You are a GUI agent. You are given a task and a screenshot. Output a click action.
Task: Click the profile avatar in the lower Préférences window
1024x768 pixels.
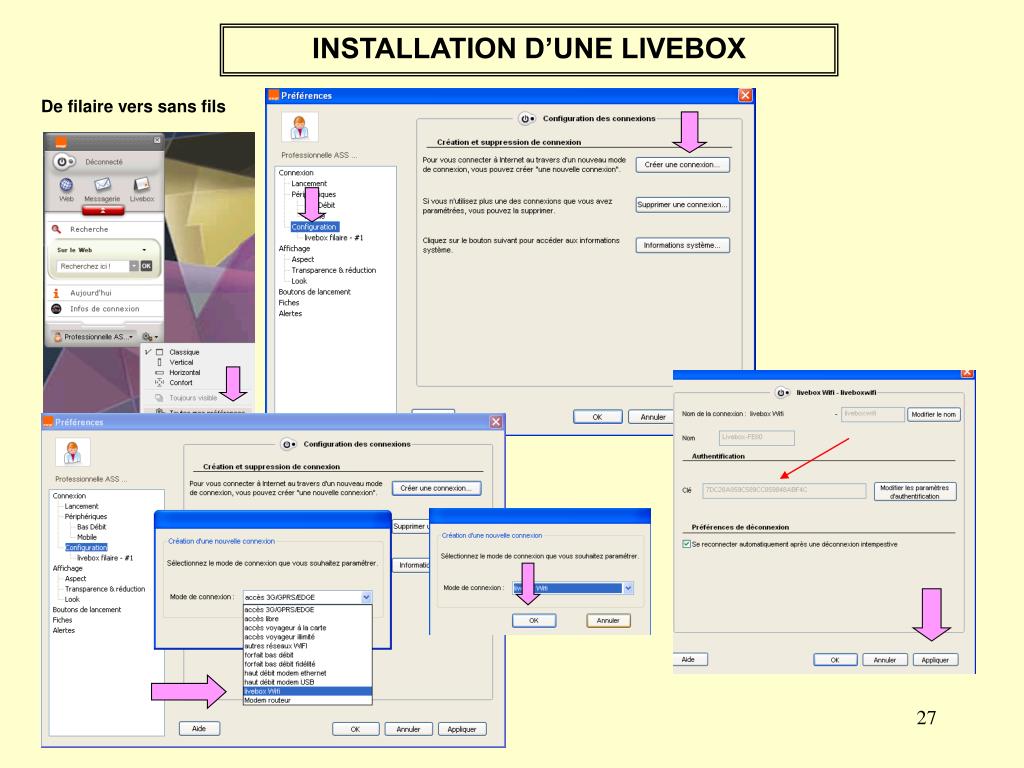click(x=72, y=452)
